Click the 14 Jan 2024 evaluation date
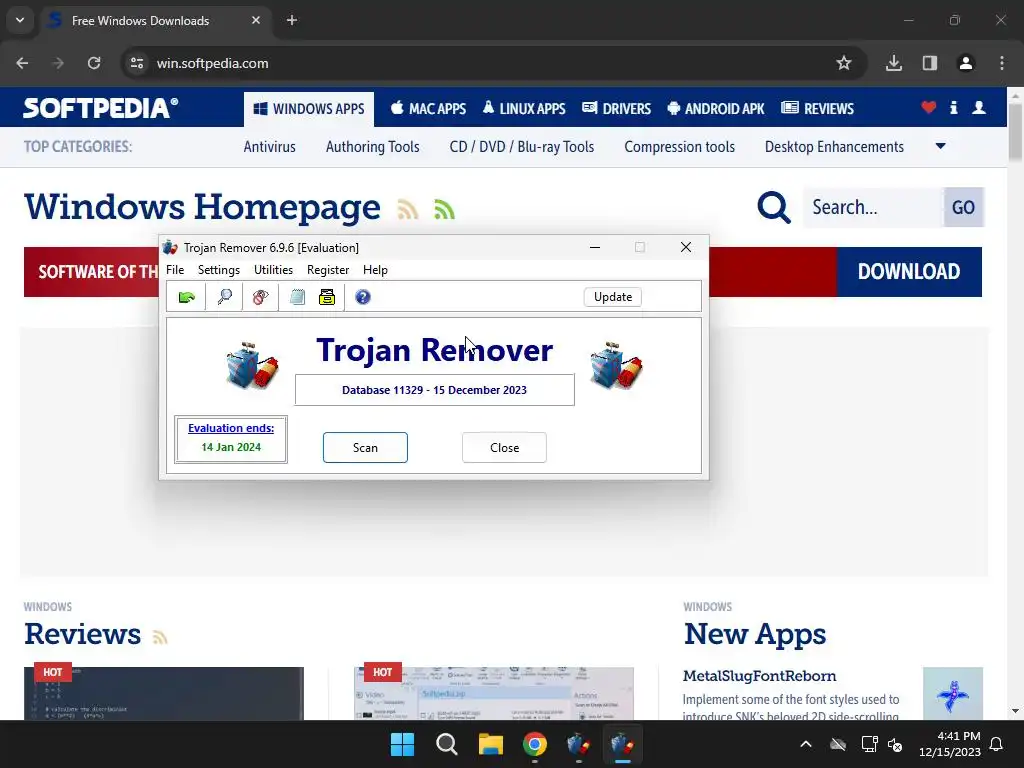 point(231,447)
